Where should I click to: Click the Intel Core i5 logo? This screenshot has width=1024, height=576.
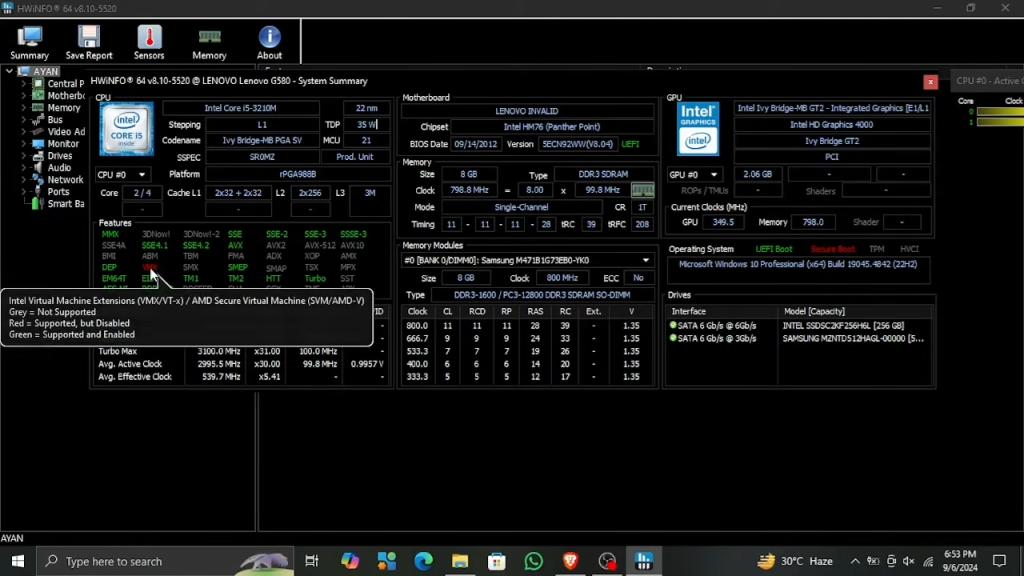coord(127,129)
